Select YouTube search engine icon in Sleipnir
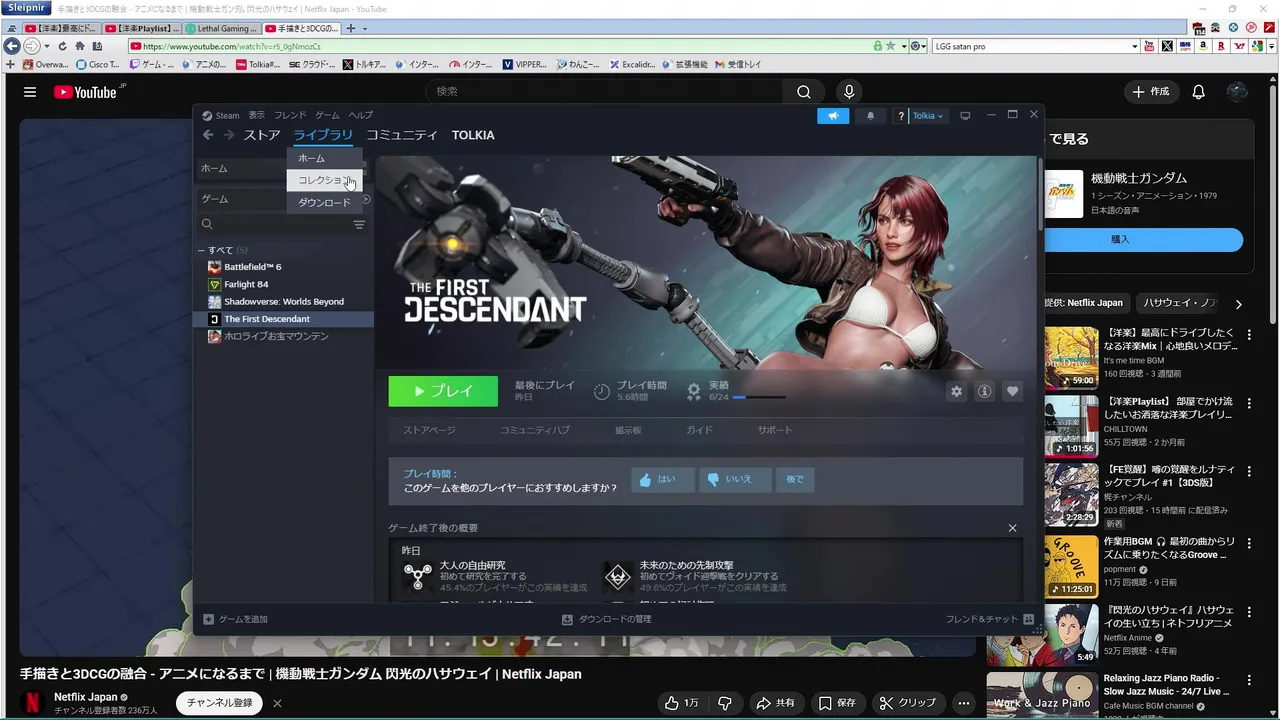This screenshot has height=720, width=1280. pos(1149,46)
